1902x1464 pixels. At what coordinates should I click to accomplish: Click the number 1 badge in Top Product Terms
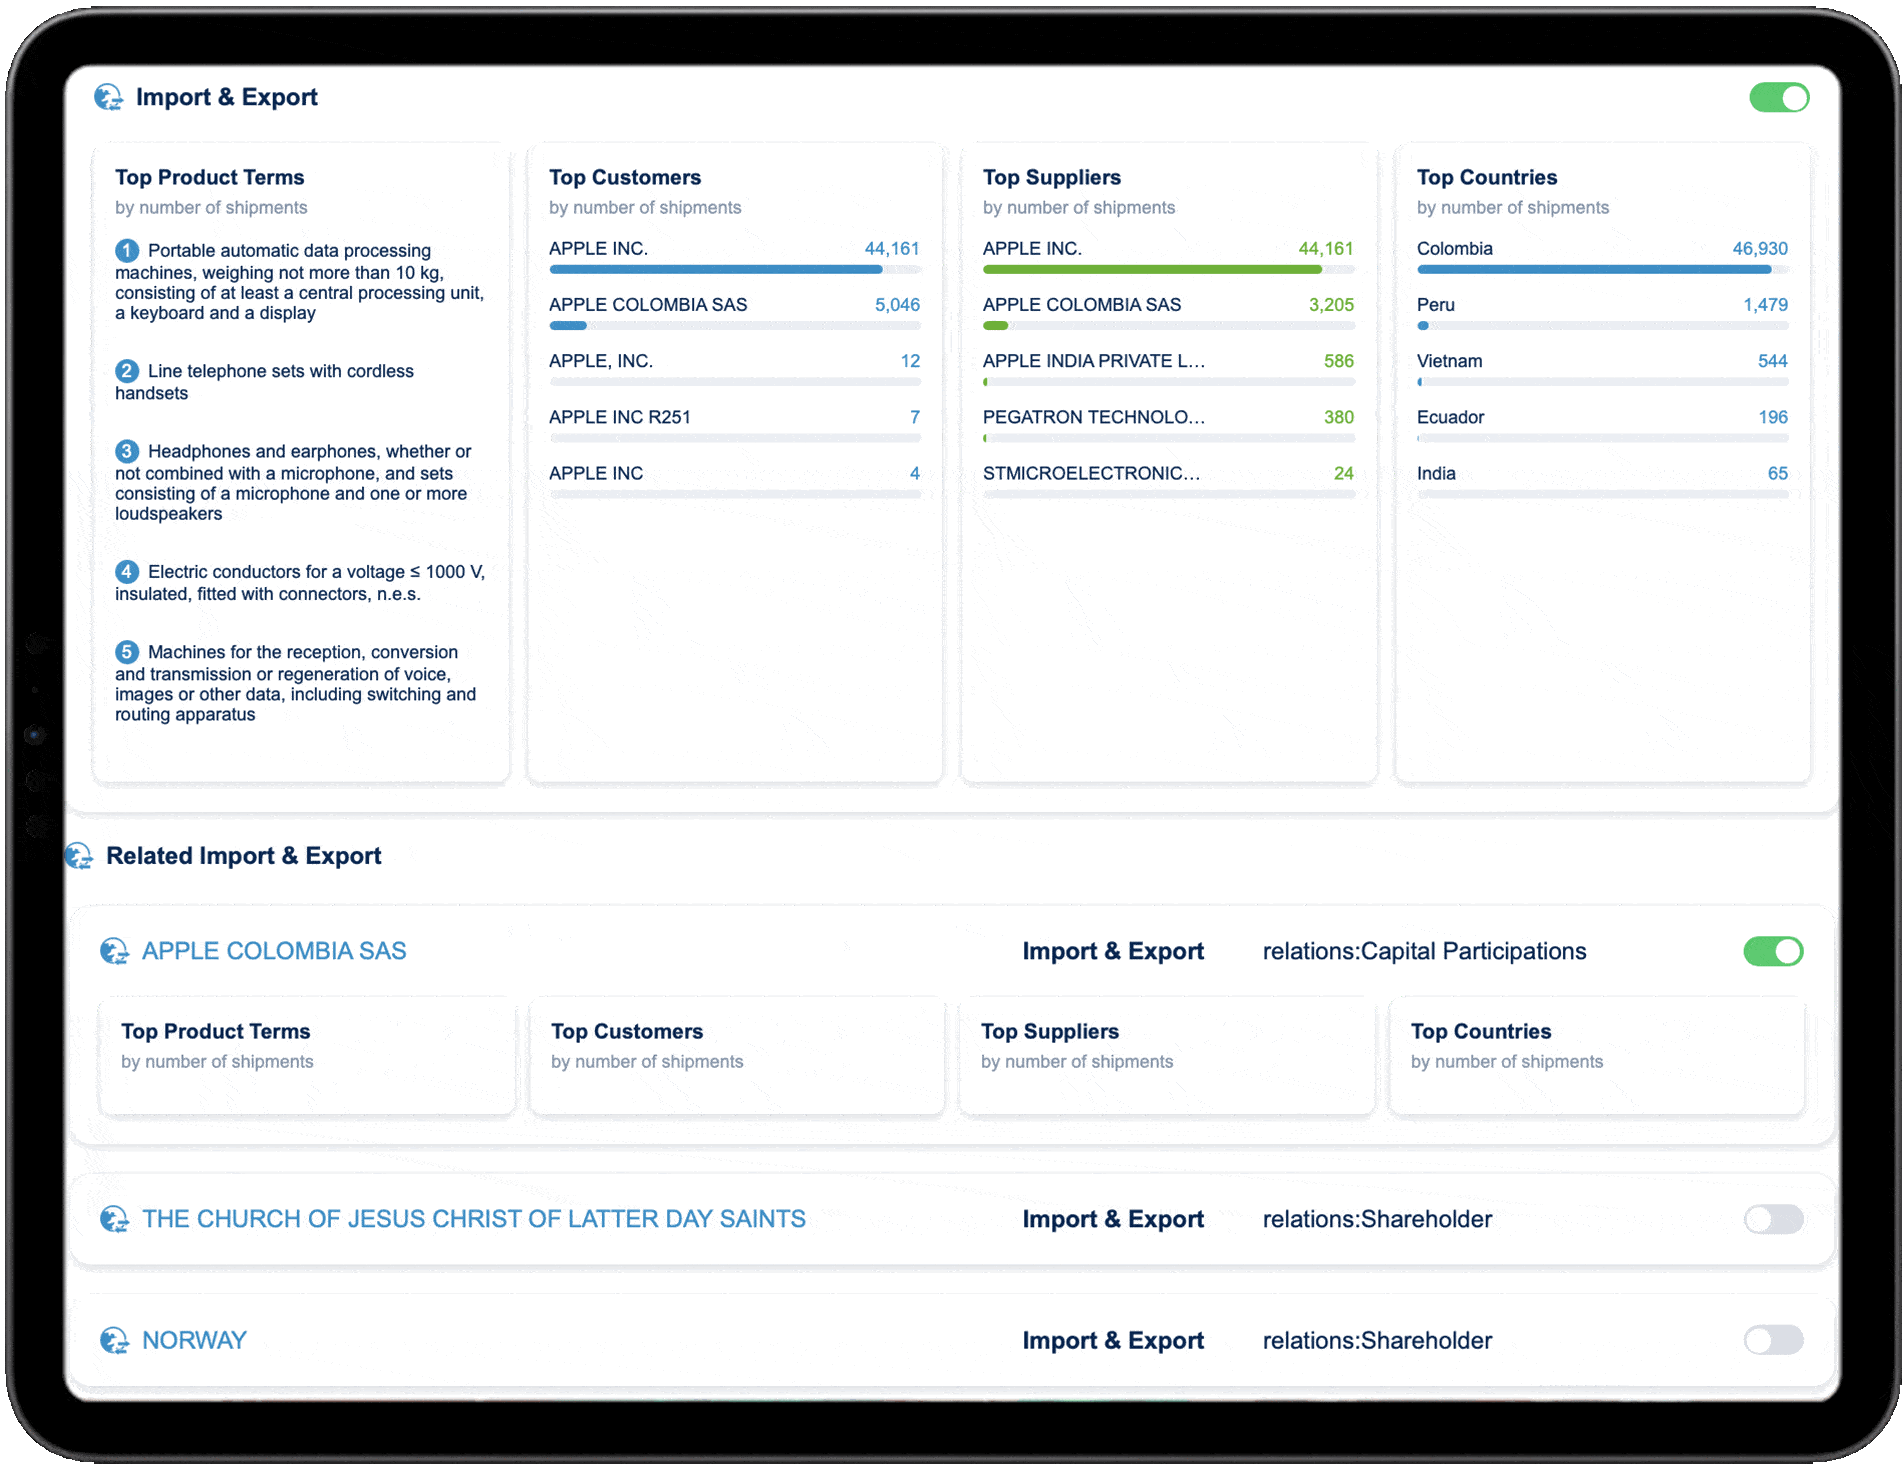click(x=127, y=250)
